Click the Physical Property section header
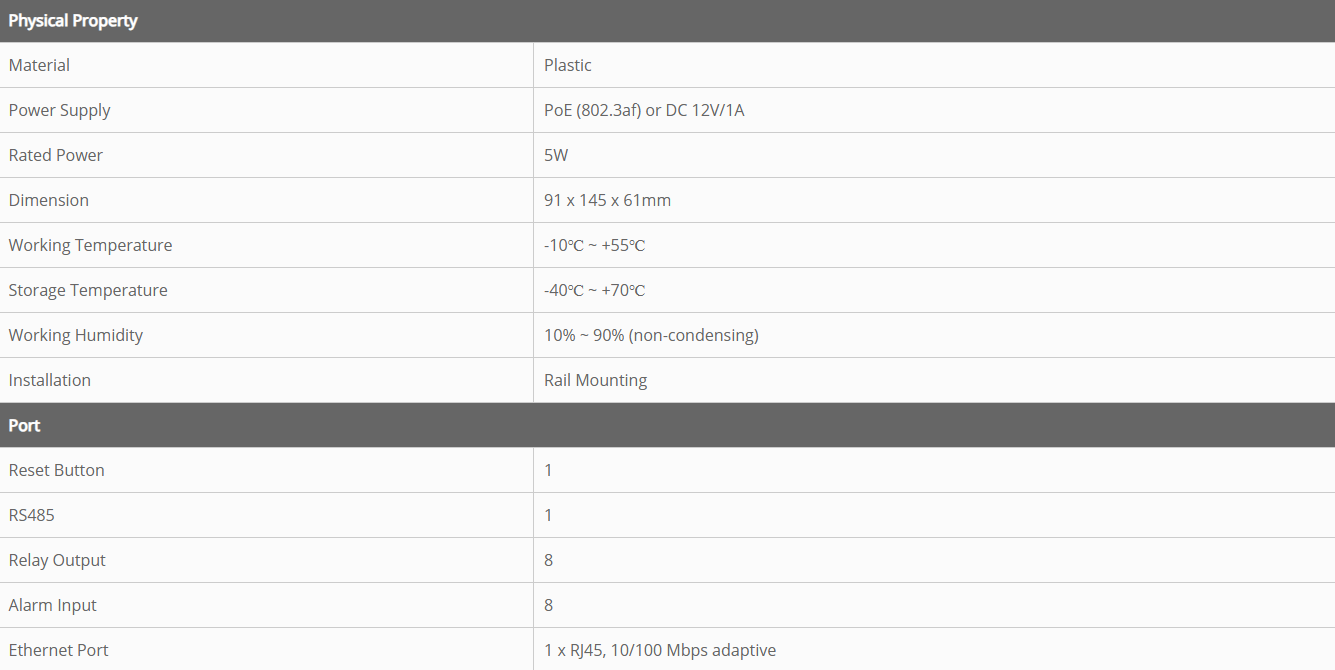This screenshot has width=1335, height=670. 73,21
